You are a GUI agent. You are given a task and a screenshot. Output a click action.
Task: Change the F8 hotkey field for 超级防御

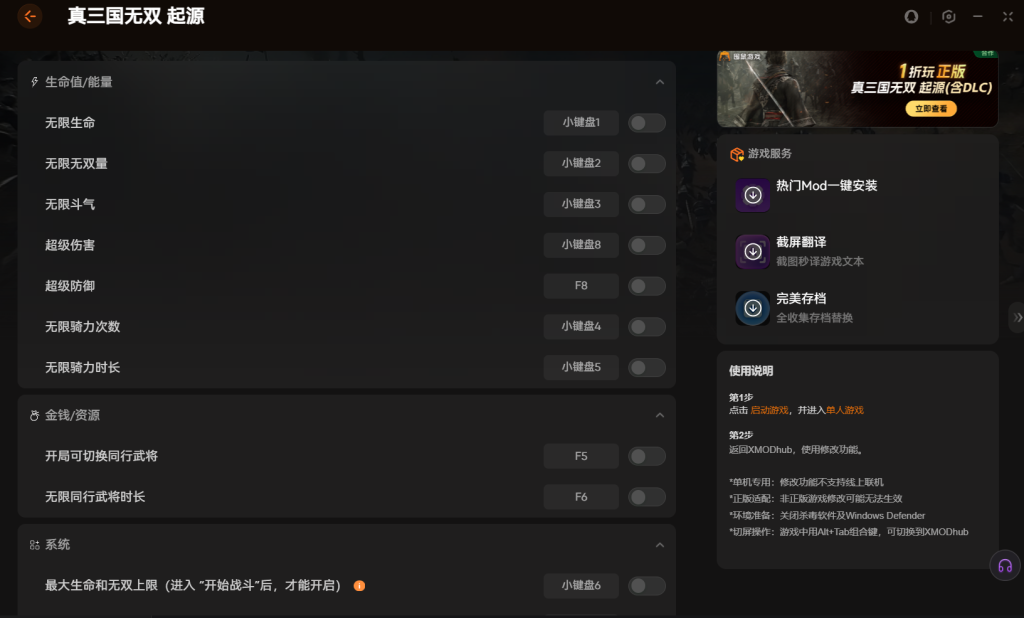point(581,286)
